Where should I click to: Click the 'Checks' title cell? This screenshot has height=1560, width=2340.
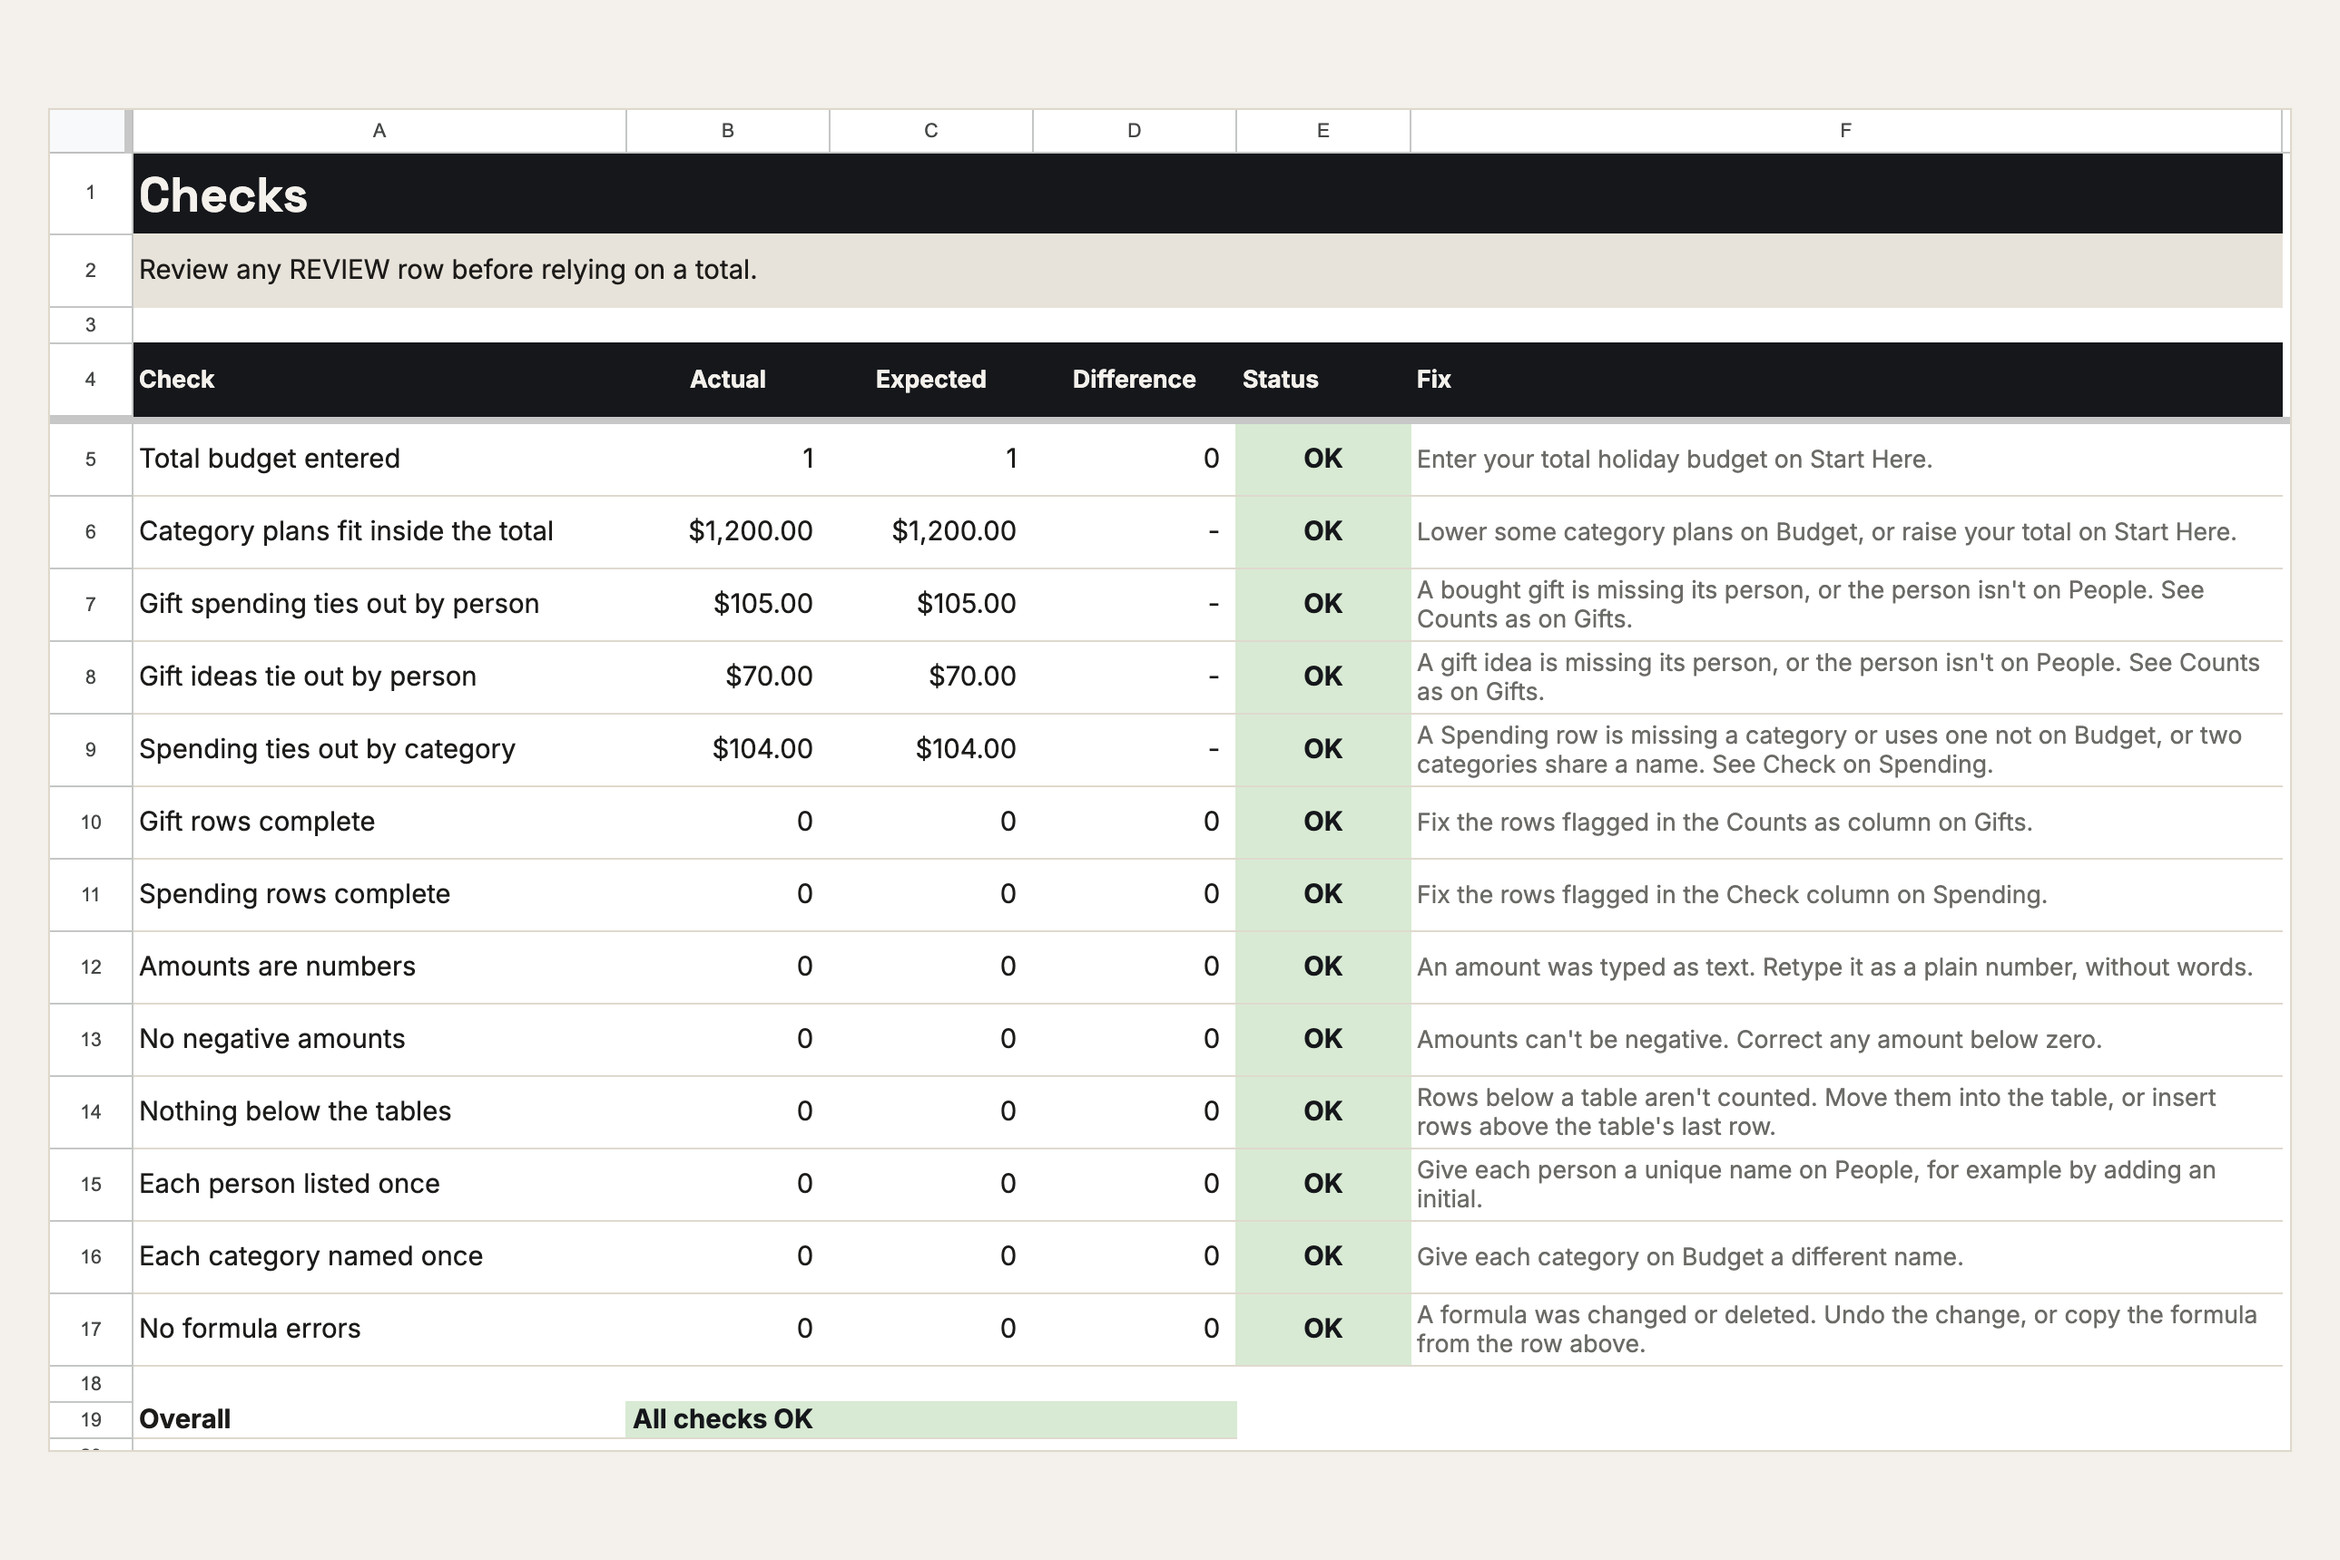[1208, 194]
